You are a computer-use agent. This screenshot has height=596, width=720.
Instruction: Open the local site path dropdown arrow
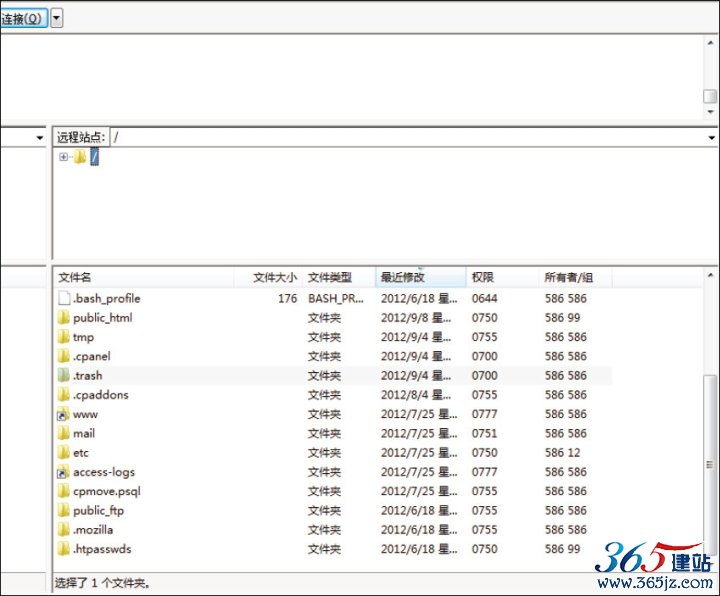click(39, 138)
